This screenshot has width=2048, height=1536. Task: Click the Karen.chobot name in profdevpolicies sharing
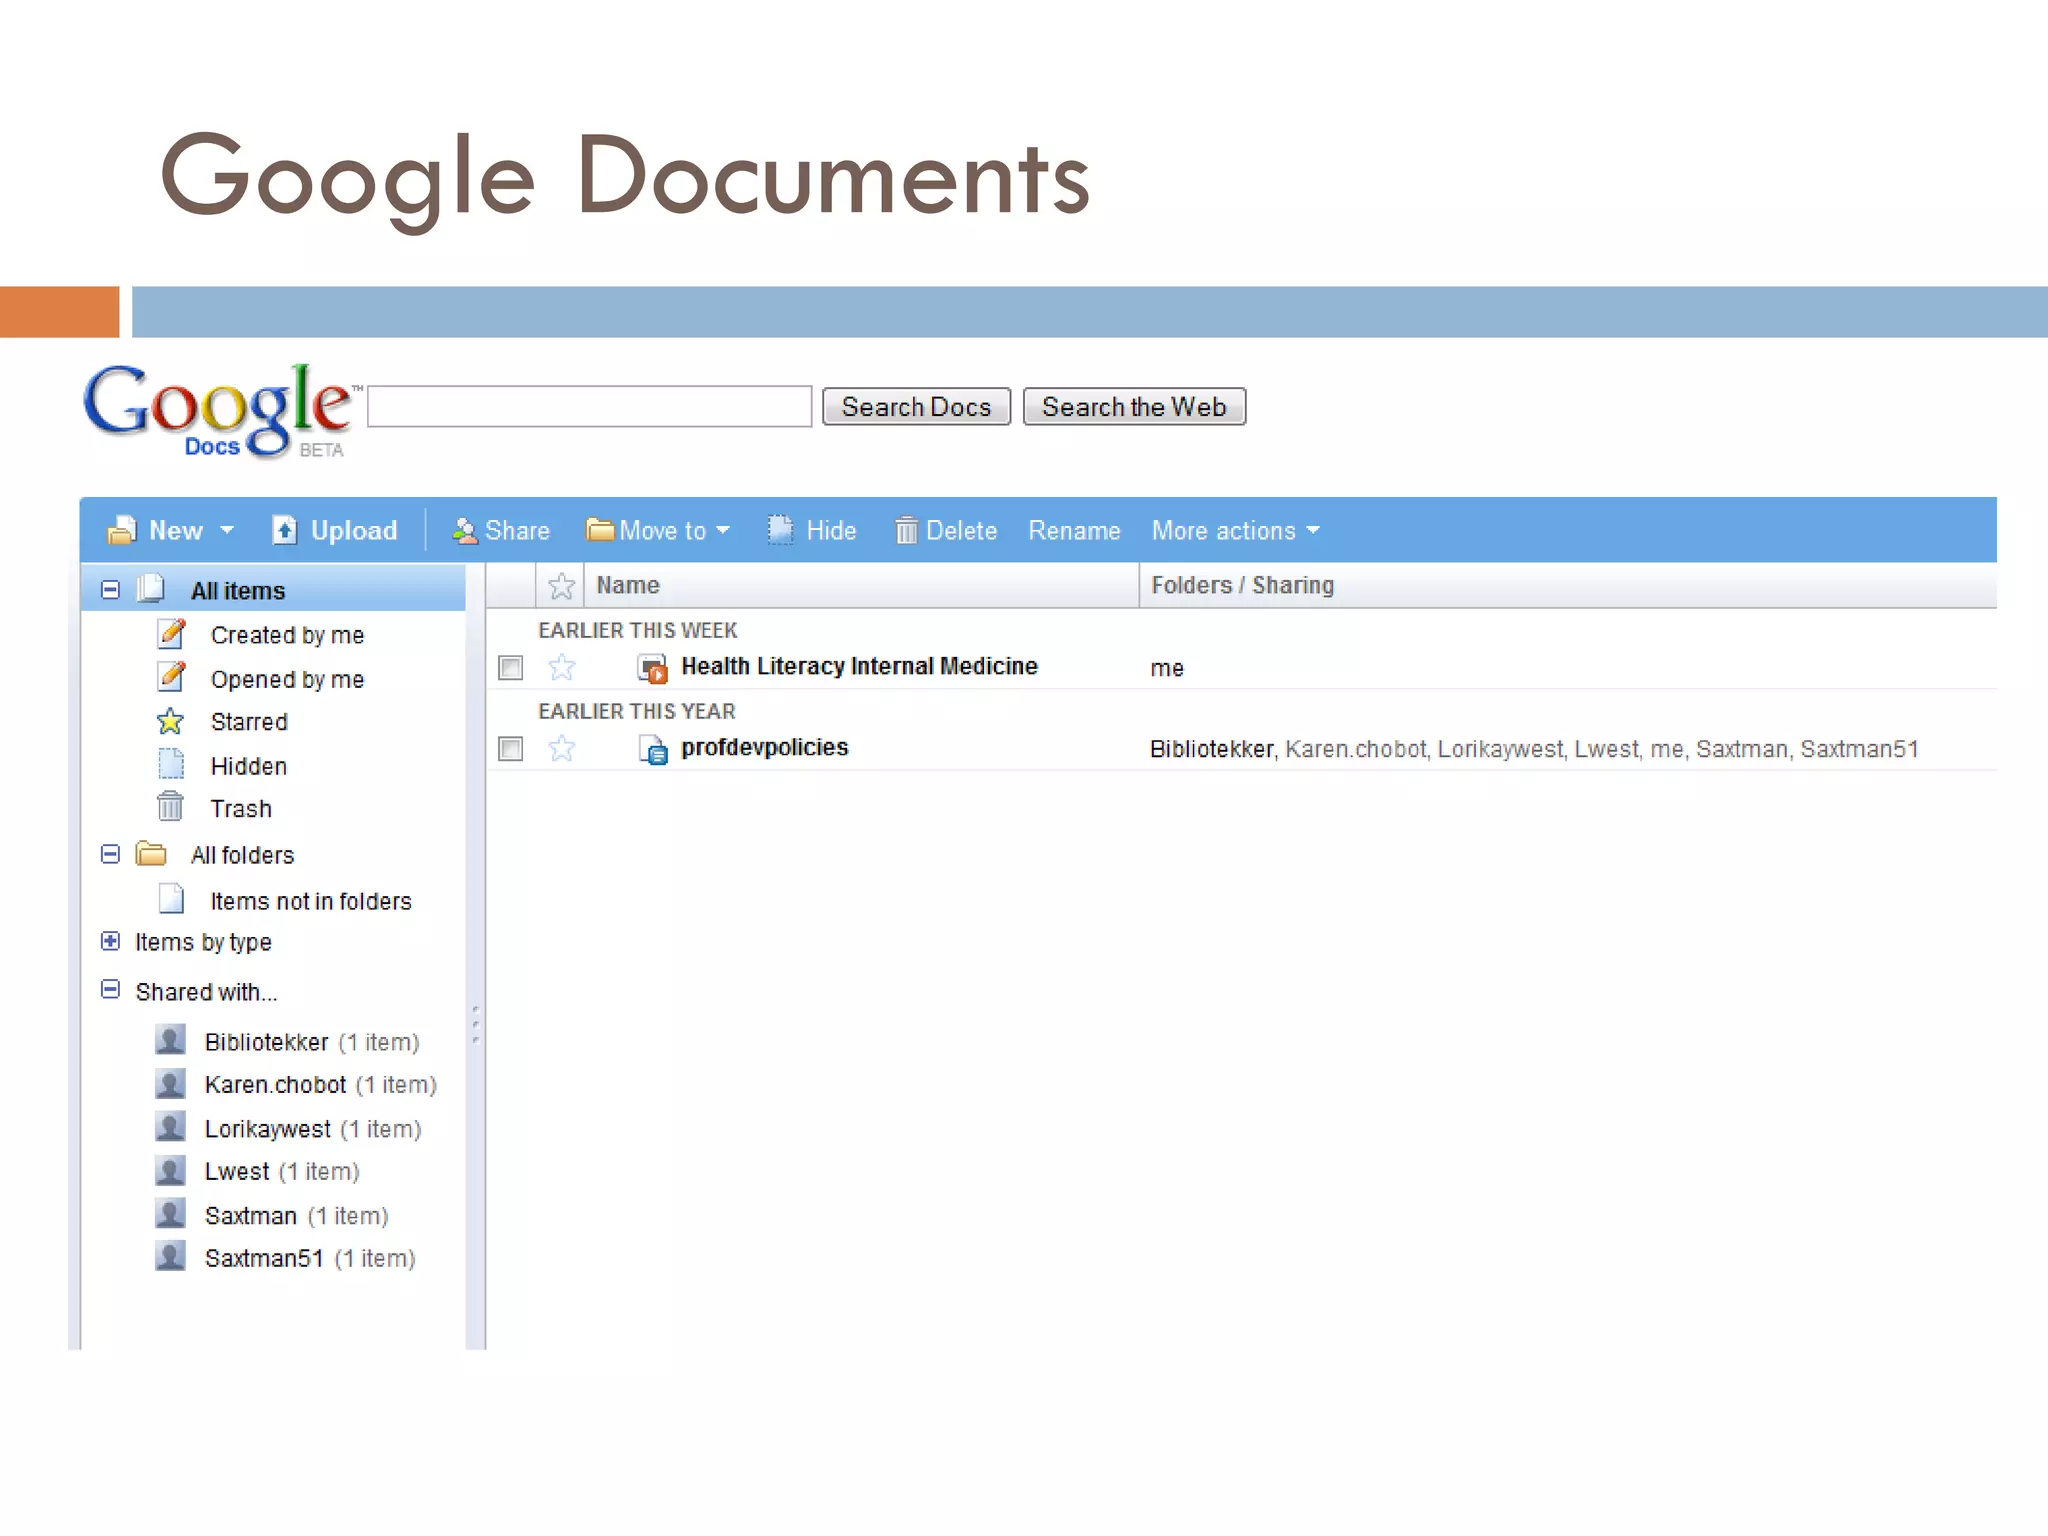[x=1355, y=749]
